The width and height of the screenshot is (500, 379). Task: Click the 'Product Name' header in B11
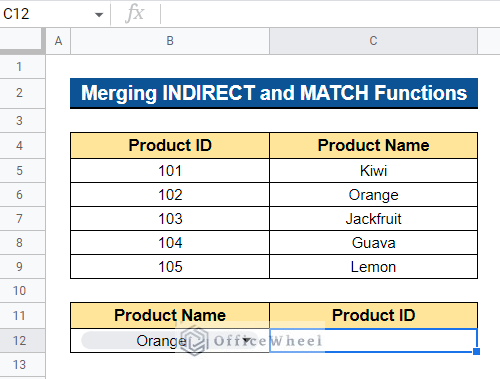click(x=170, y=315)
